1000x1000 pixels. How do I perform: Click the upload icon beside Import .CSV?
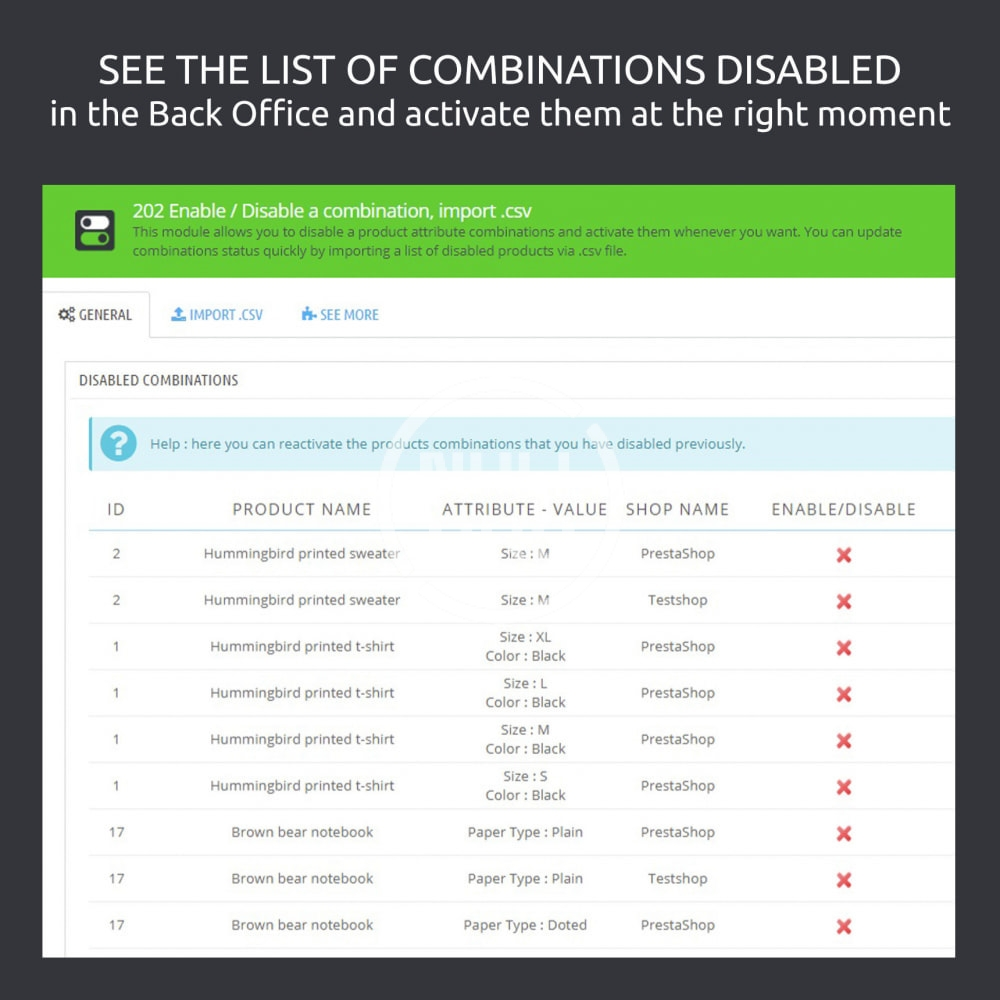pos(178,314)
